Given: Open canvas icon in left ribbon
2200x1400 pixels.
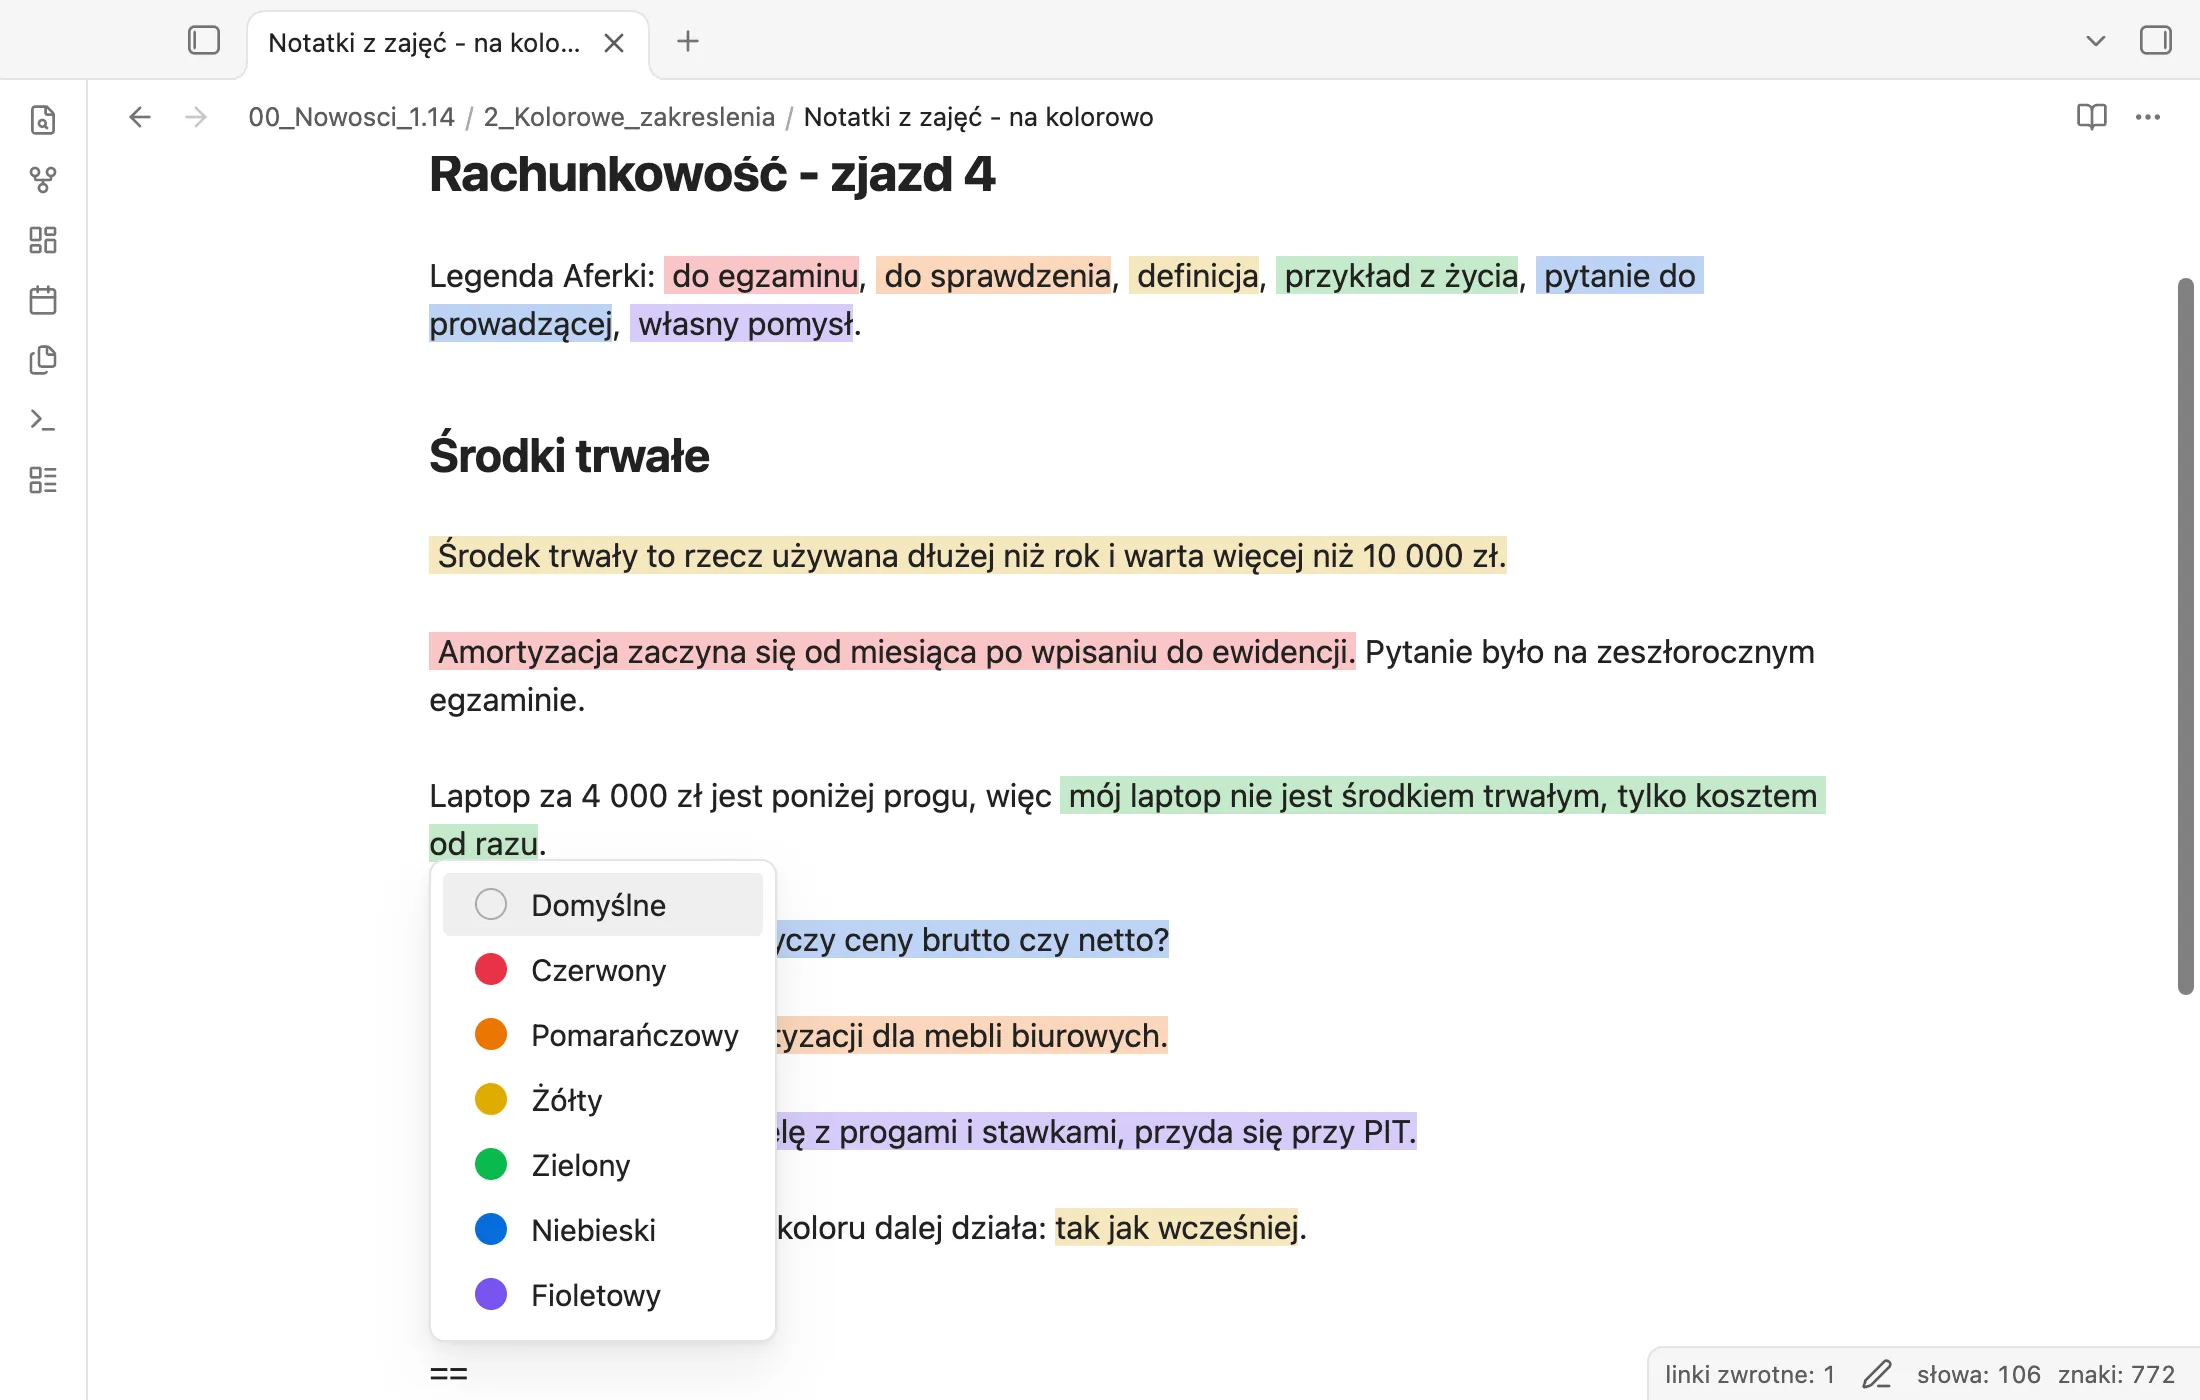Looking at the screenshot, I should (x=43, y=240).
